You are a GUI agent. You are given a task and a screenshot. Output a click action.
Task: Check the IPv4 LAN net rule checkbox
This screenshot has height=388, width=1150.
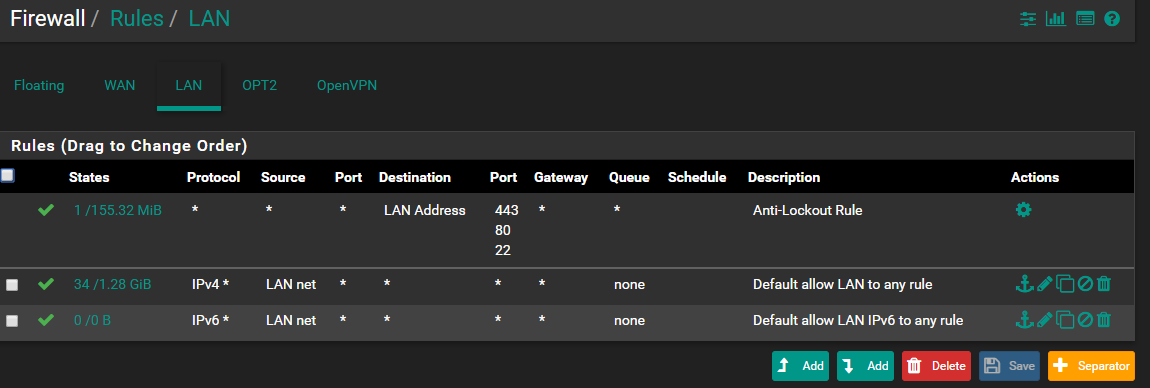12,285
